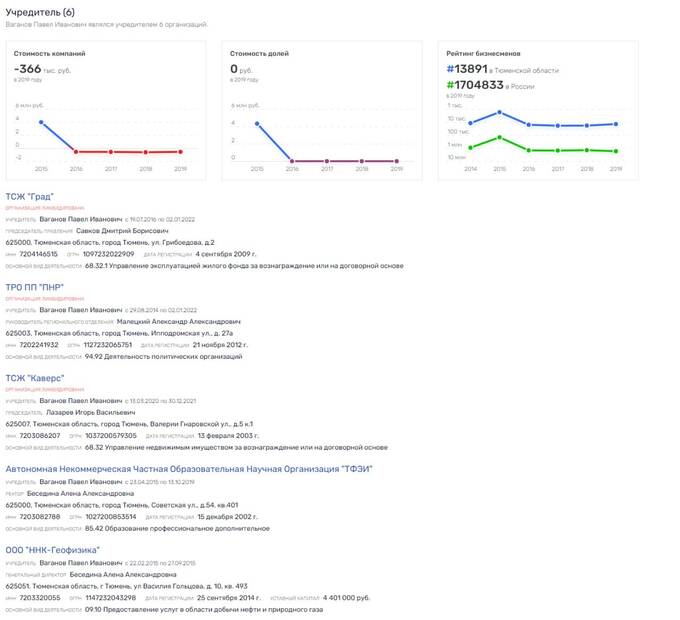Click the 2015 point in Стоимость долей chart
The width and height of the screenshot is (680, 620).
coord(257,124)
